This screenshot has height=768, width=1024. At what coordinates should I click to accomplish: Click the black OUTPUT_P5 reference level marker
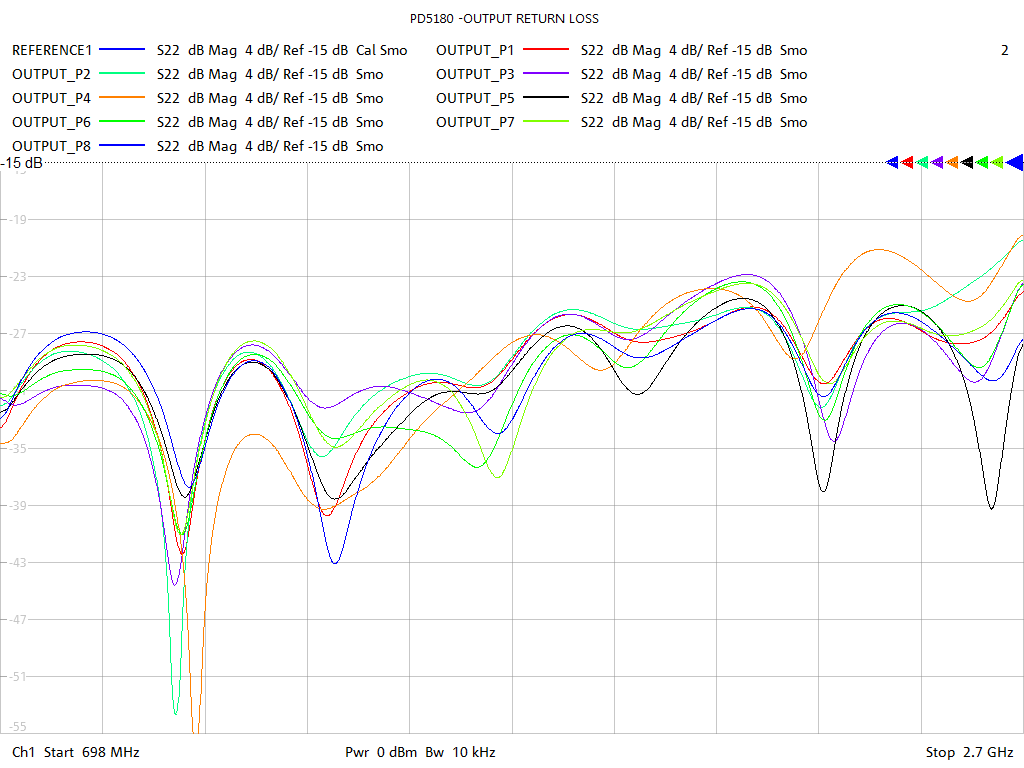pyautogui.click(x=967, y=163)
